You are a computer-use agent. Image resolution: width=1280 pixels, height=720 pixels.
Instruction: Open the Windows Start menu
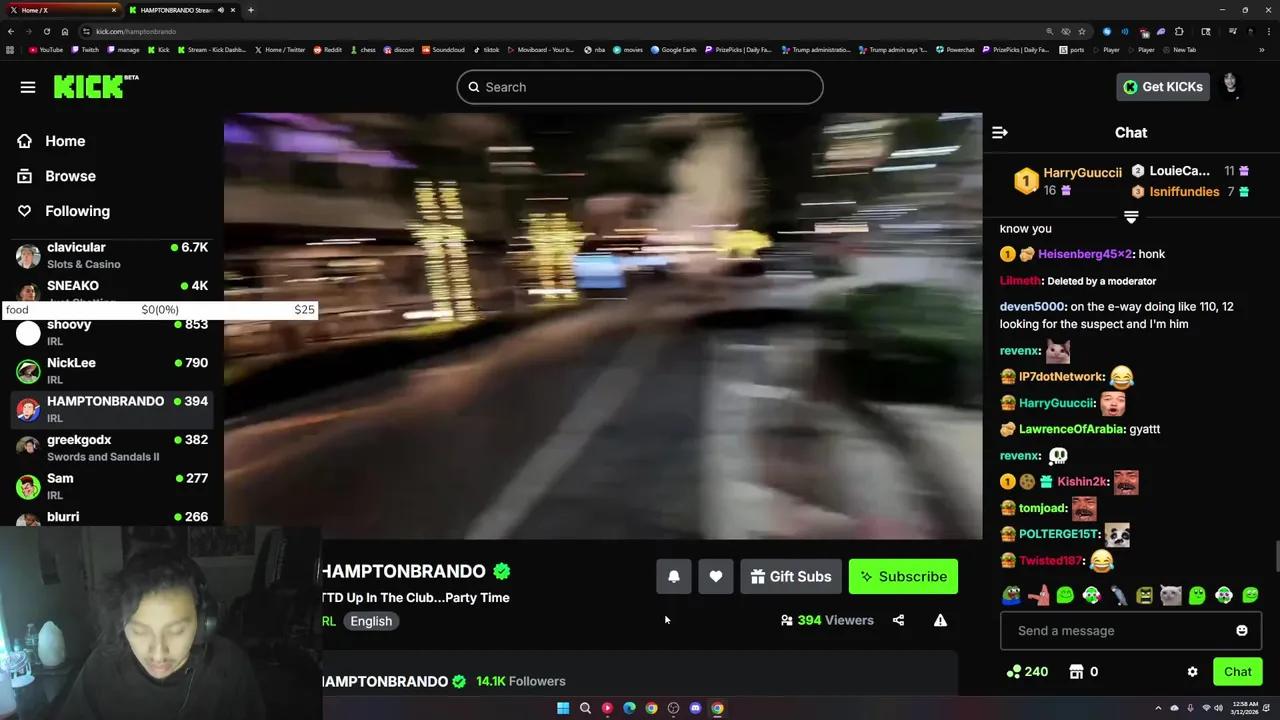(x=563, y=708)
